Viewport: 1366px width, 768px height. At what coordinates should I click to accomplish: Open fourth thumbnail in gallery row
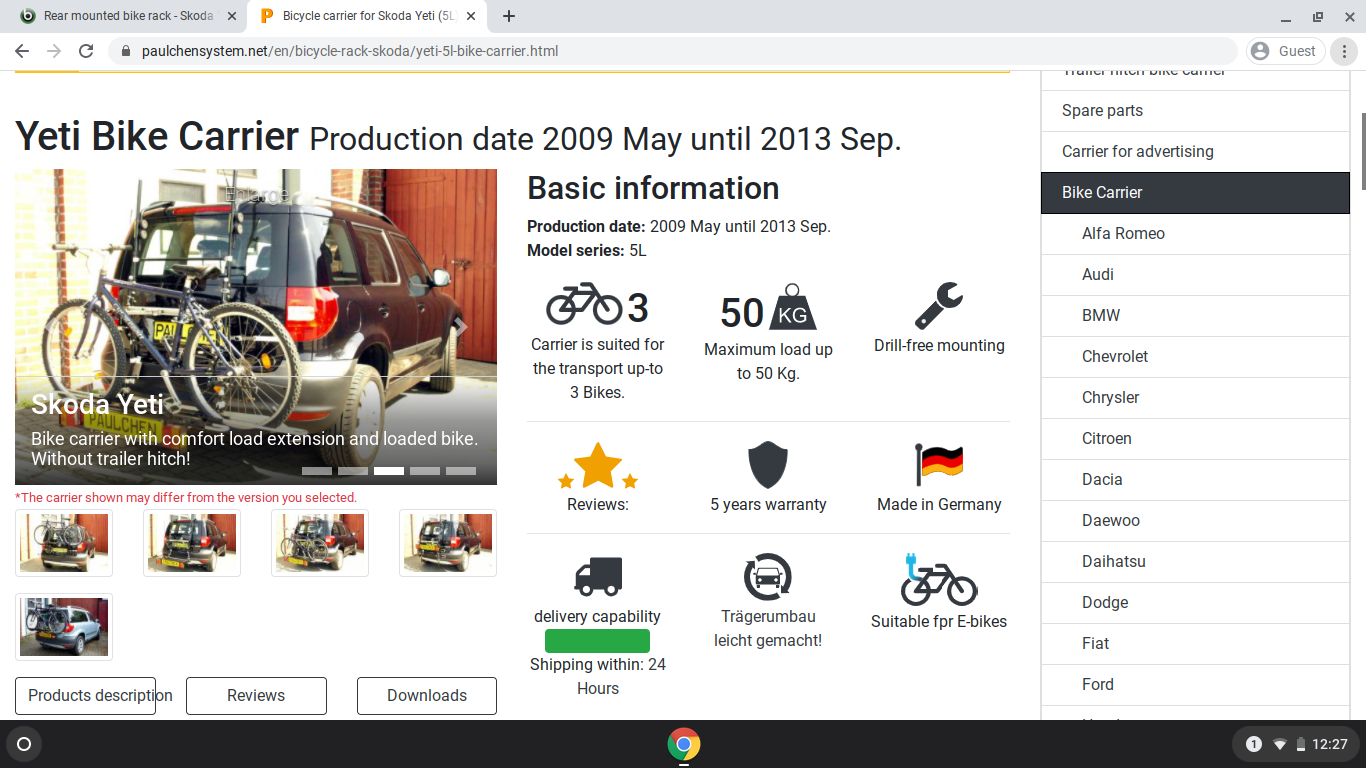[x=448, y=543]
